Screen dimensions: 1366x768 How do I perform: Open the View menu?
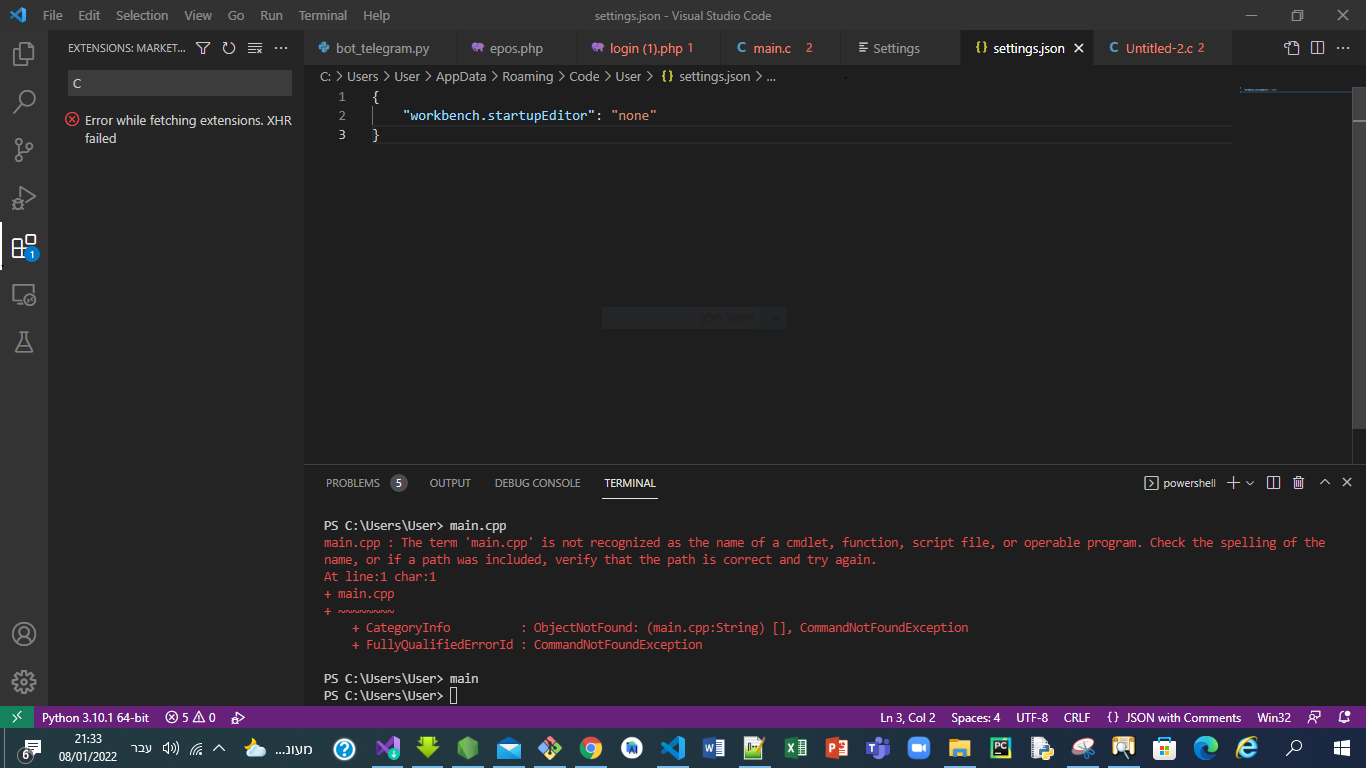point(198,15)
